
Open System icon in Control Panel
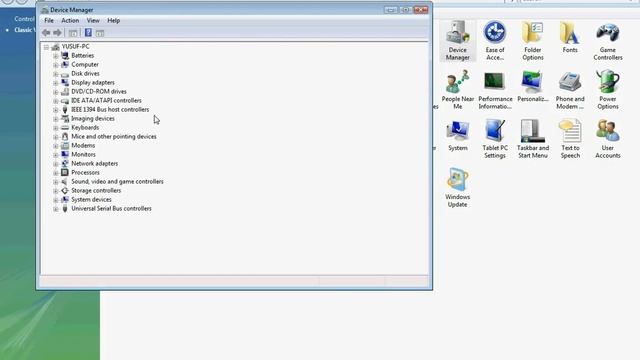coord(458,136)
